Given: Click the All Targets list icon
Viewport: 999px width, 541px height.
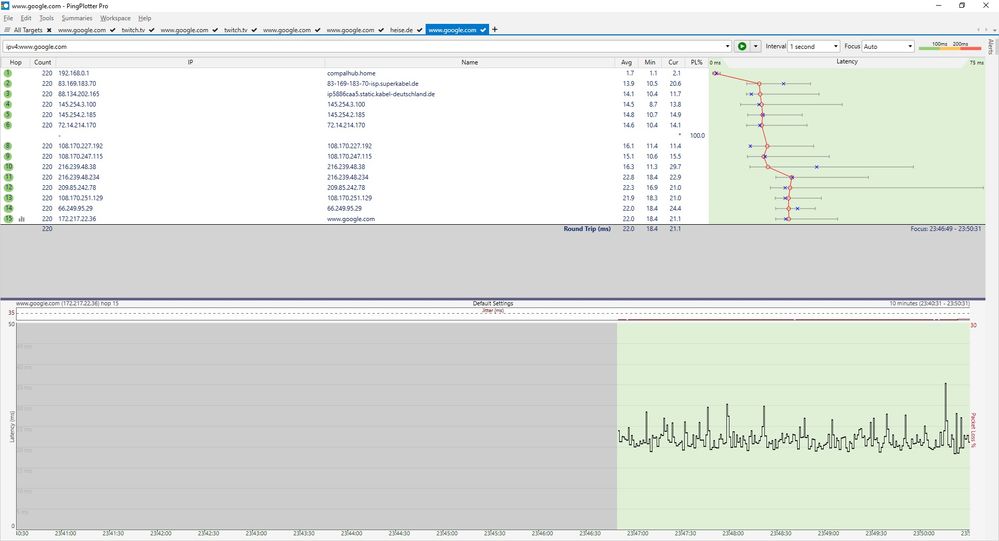Looking at the screenshot, I should point(7,30).
